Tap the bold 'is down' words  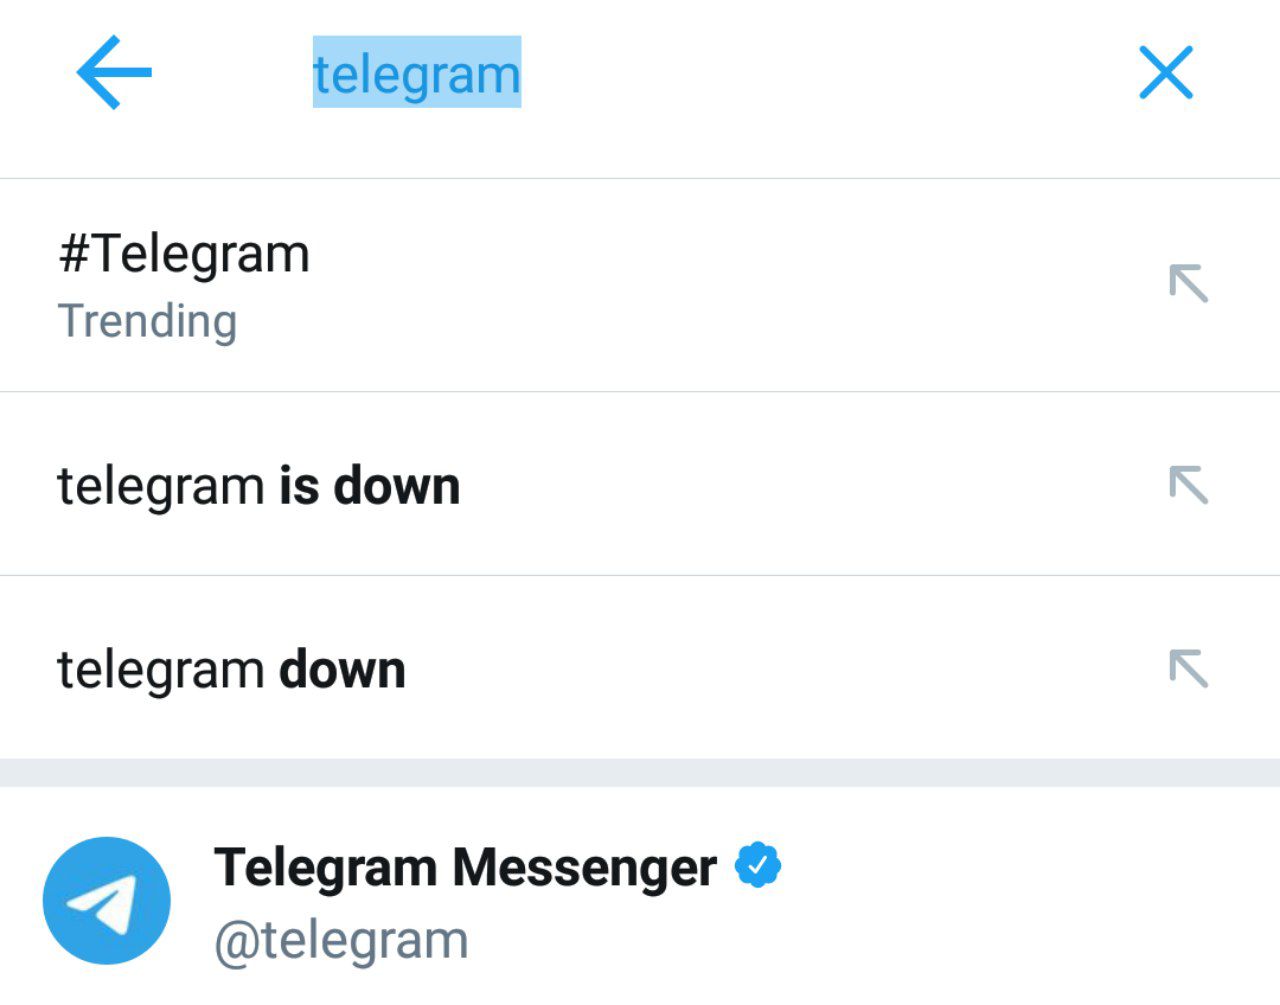(x=369, y=486)
